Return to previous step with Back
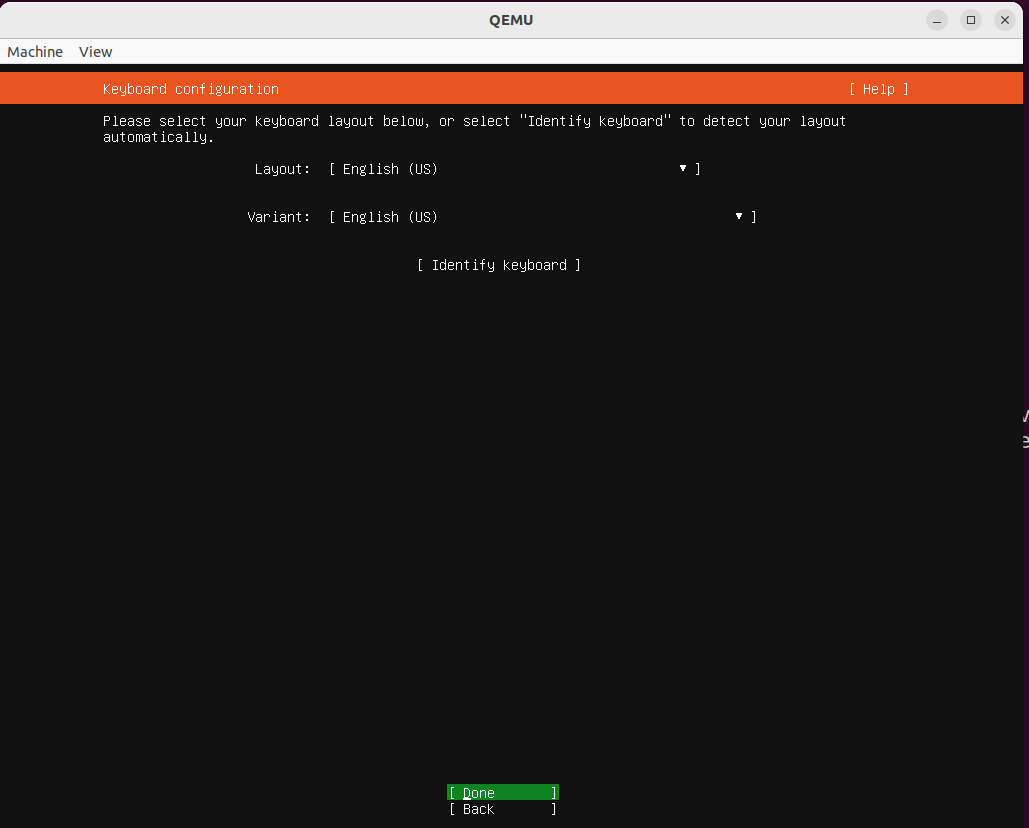The image size is (1029, 828). 502,809
